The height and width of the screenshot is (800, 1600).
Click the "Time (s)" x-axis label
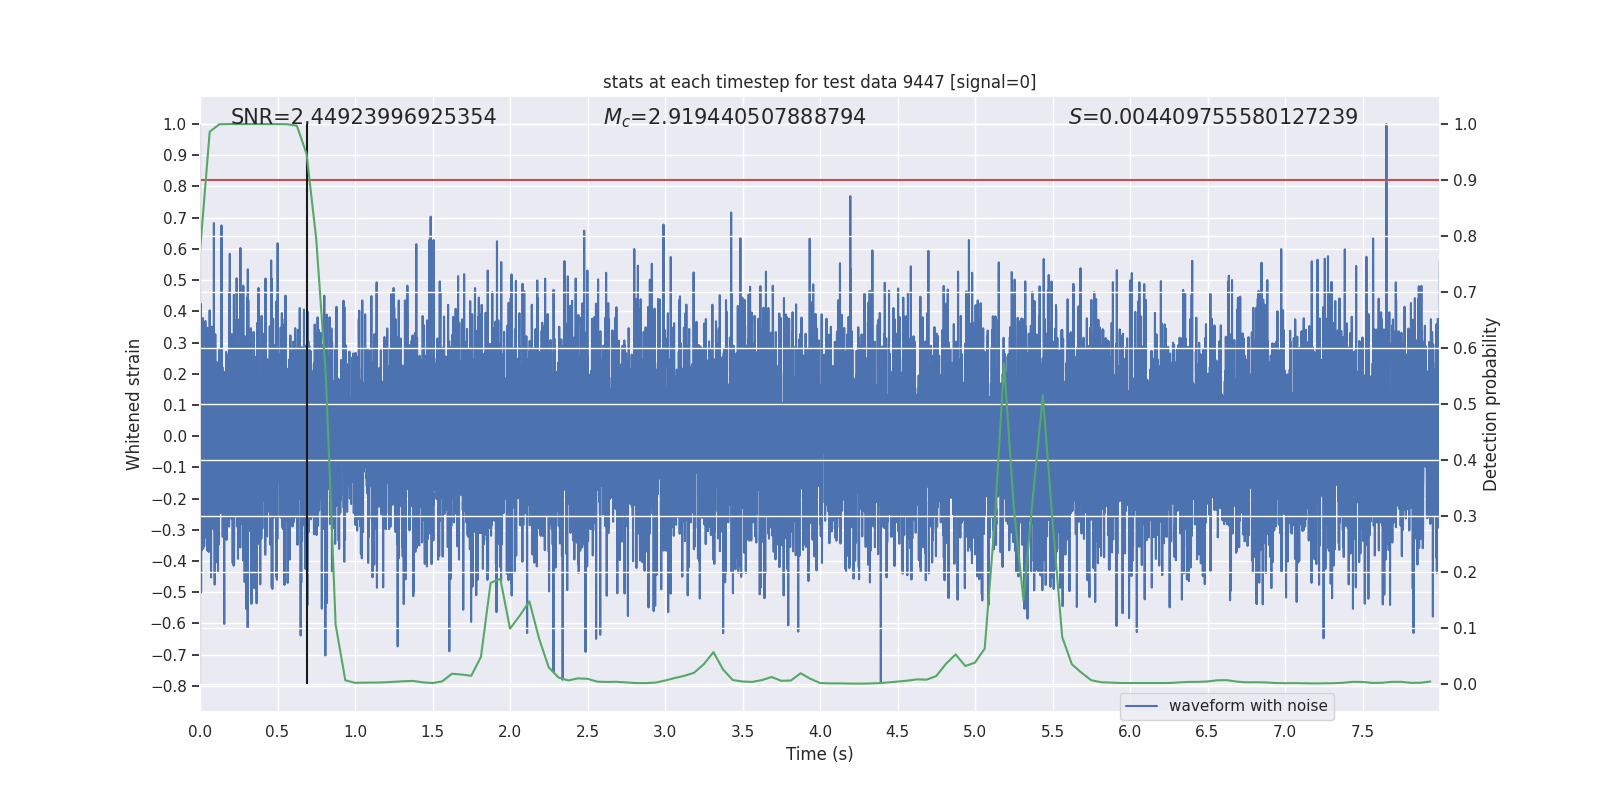pos(819,754)
